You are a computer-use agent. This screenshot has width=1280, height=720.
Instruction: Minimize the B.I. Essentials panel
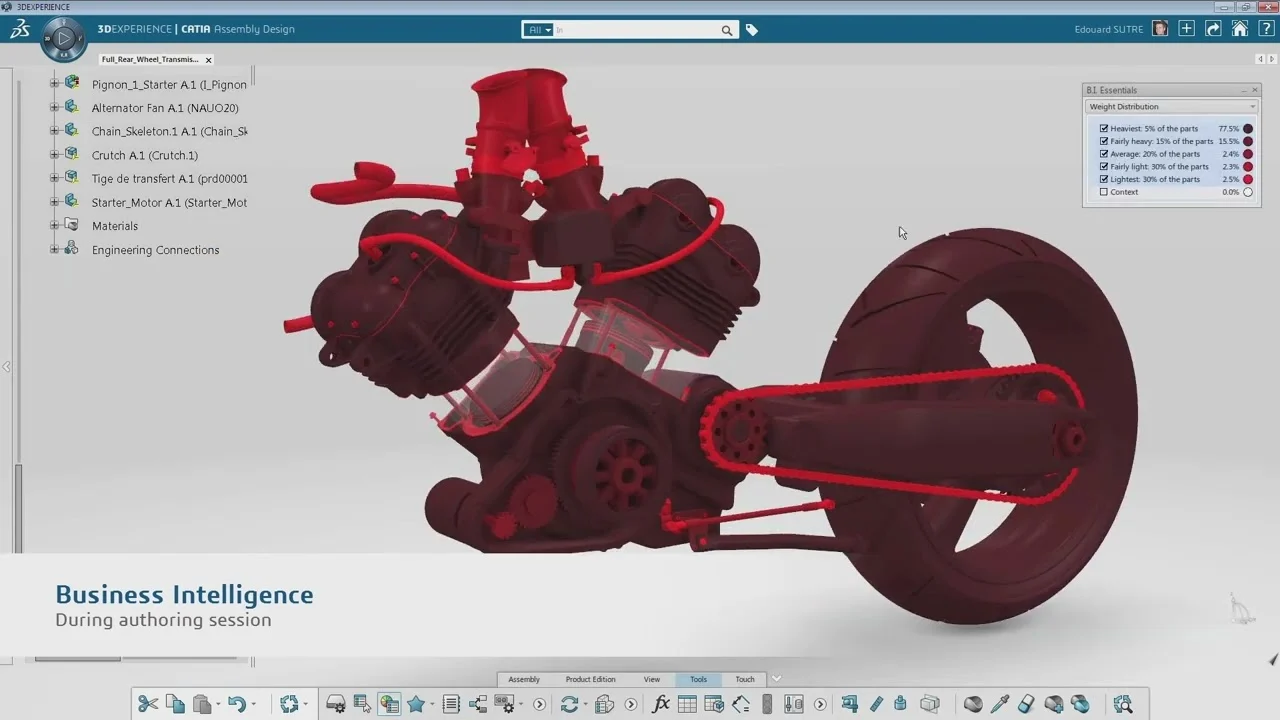(1244, 90)
